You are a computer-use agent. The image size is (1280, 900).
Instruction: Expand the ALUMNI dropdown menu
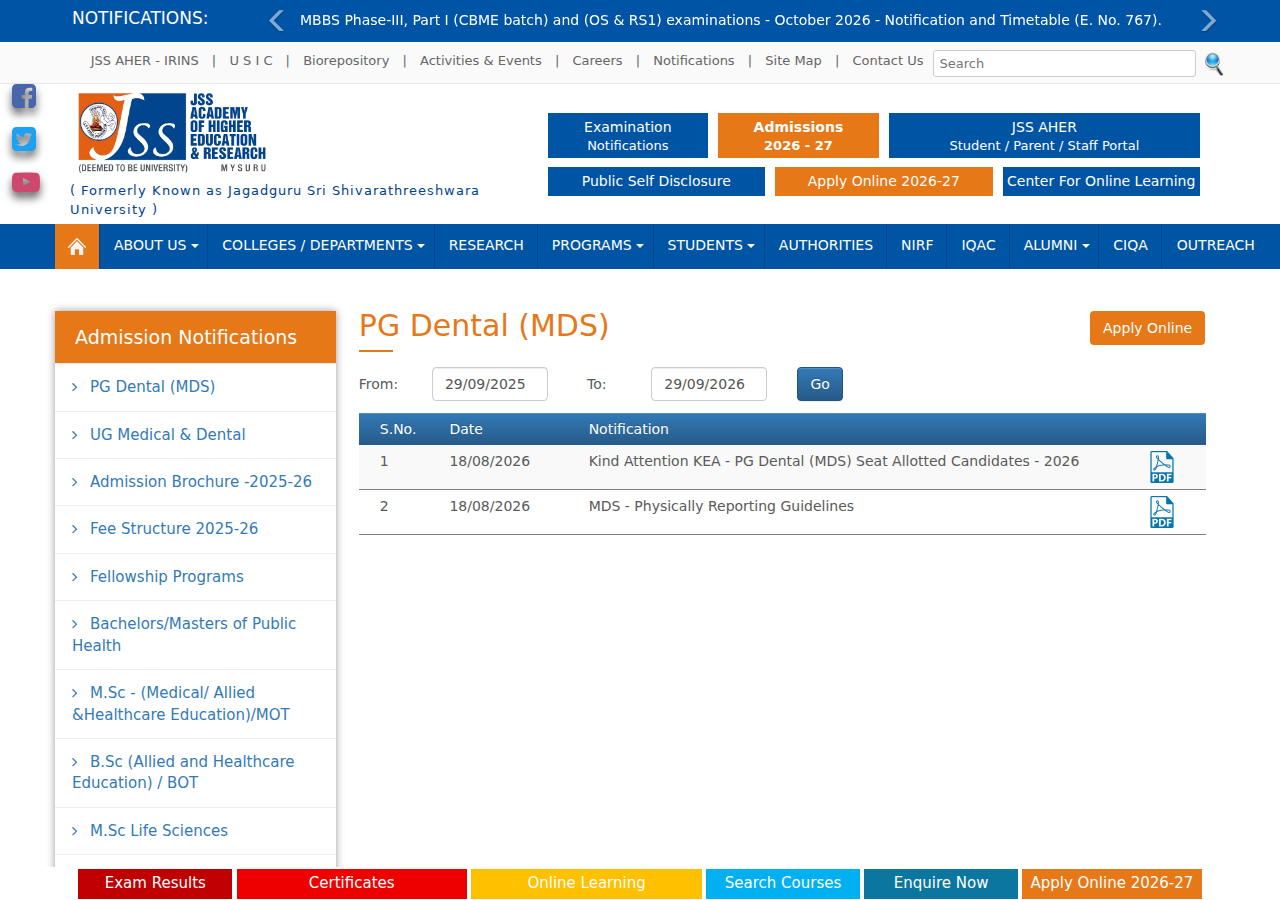coord(1056,246)
